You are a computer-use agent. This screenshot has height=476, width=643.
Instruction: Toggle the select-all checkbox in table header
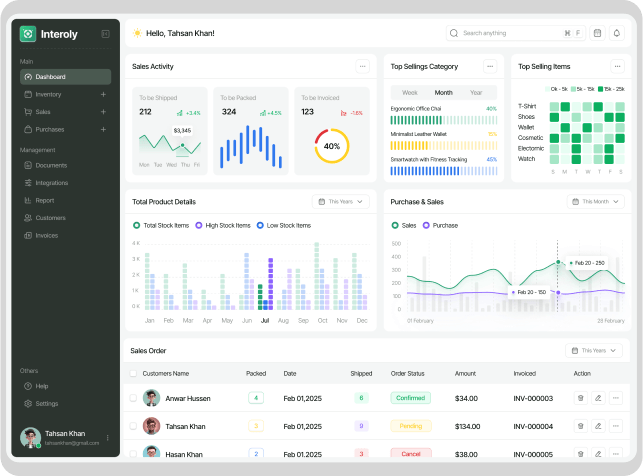(x=133, y=373)
